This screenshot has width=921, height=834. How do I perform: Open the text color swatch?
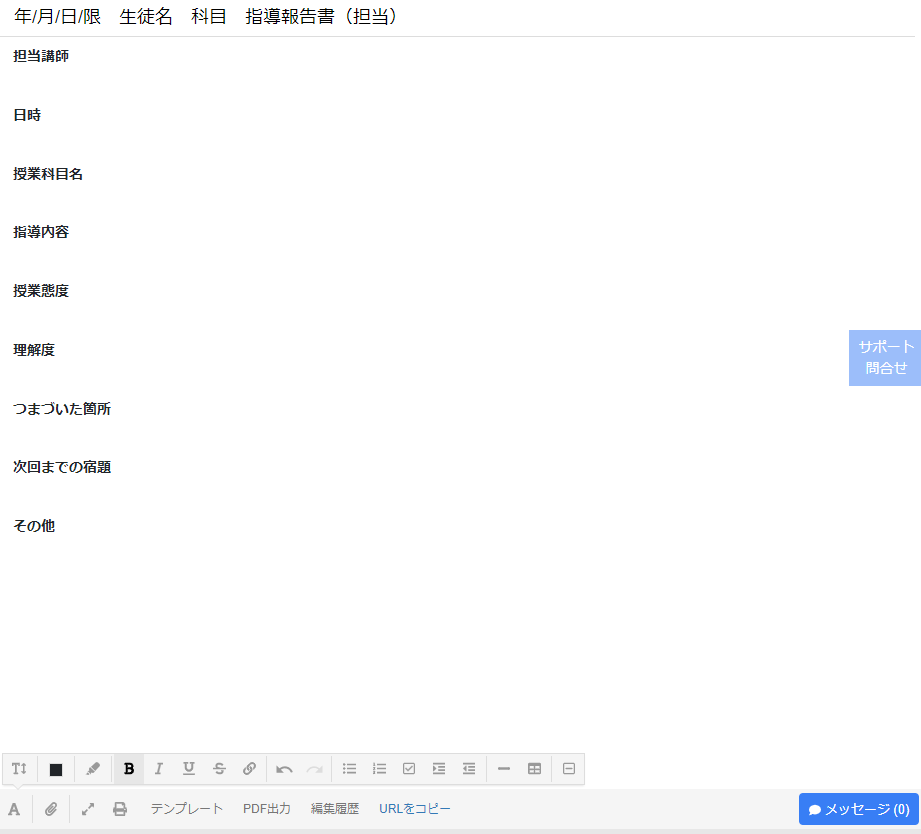[55, 769]
